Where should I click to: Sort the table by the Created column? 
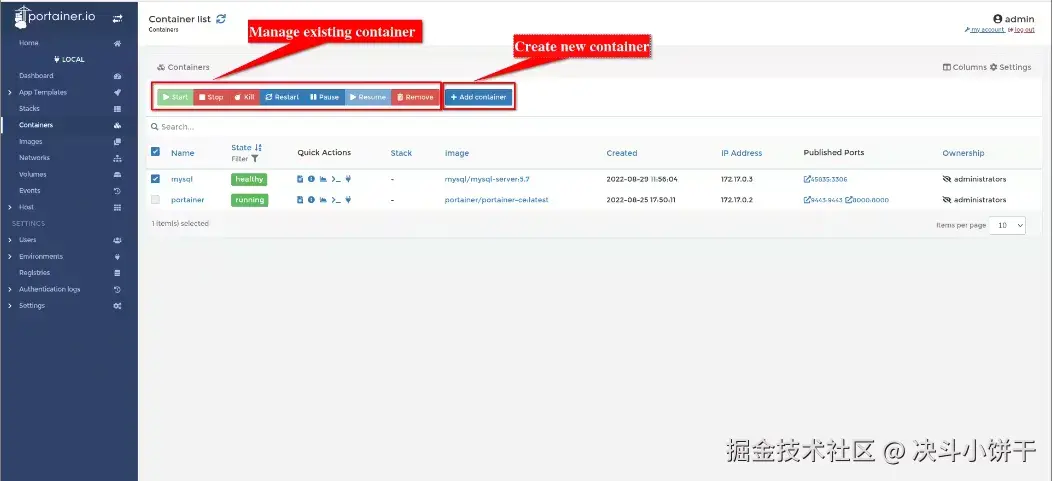click(622, 153)
